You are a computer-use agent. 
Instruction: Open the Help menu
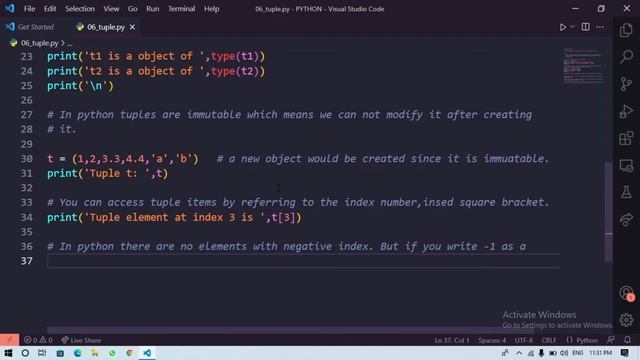point(211,9)
